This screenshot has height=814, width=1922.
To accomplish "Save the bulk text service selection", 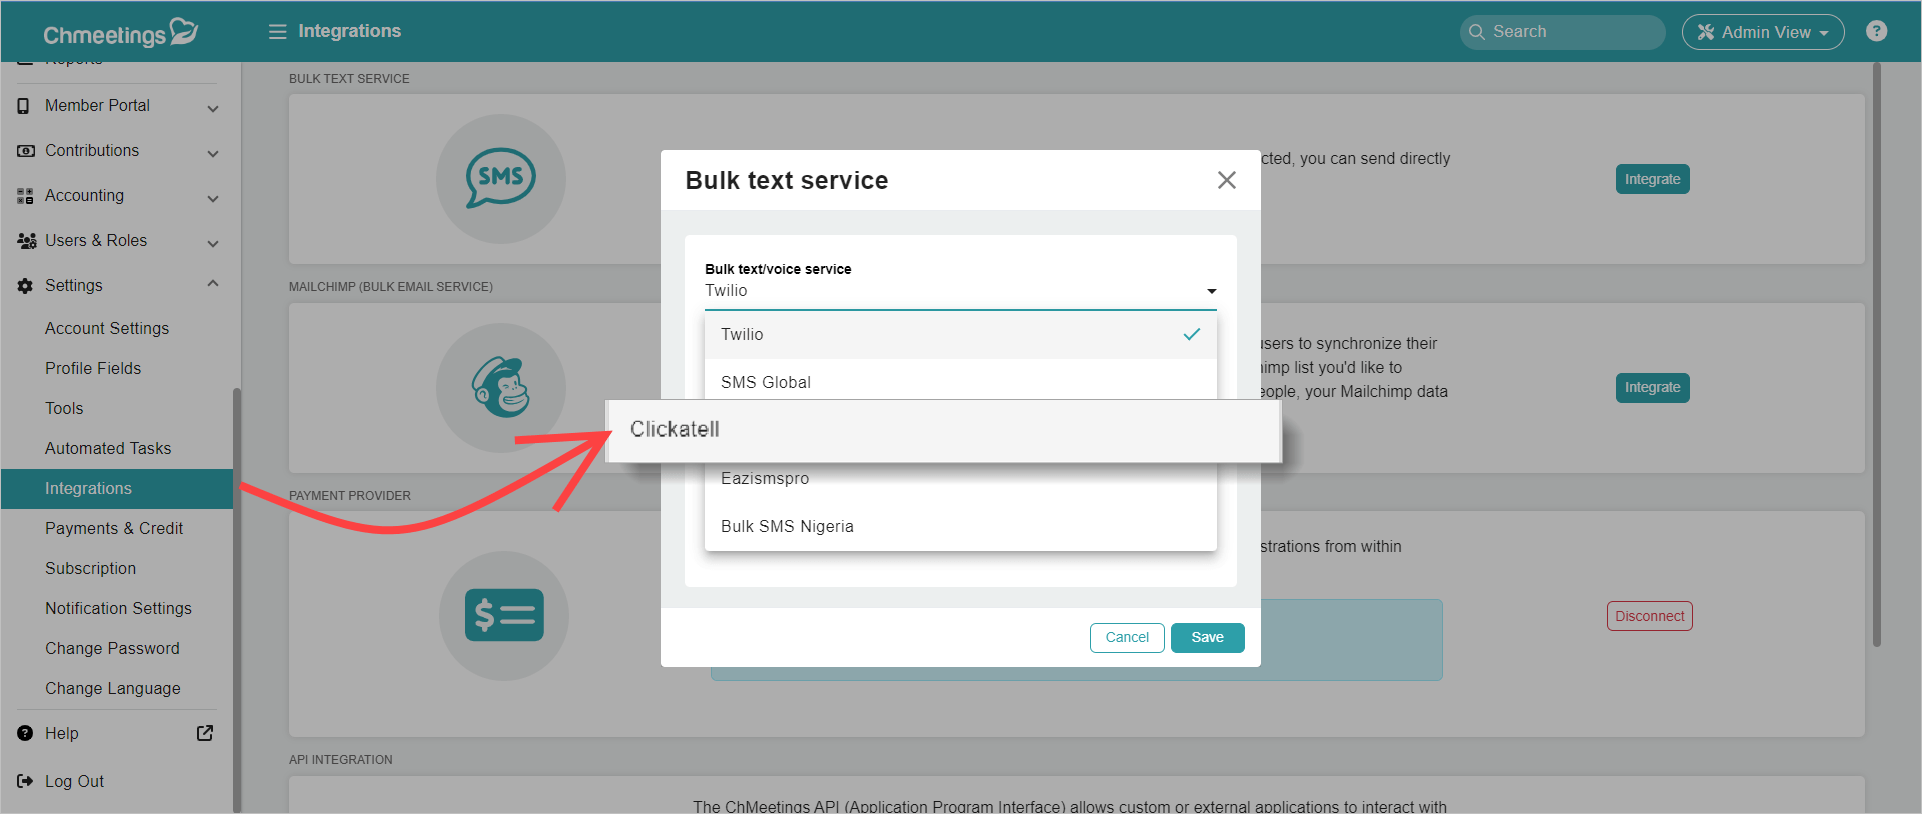I will [x=1208, y=638].
